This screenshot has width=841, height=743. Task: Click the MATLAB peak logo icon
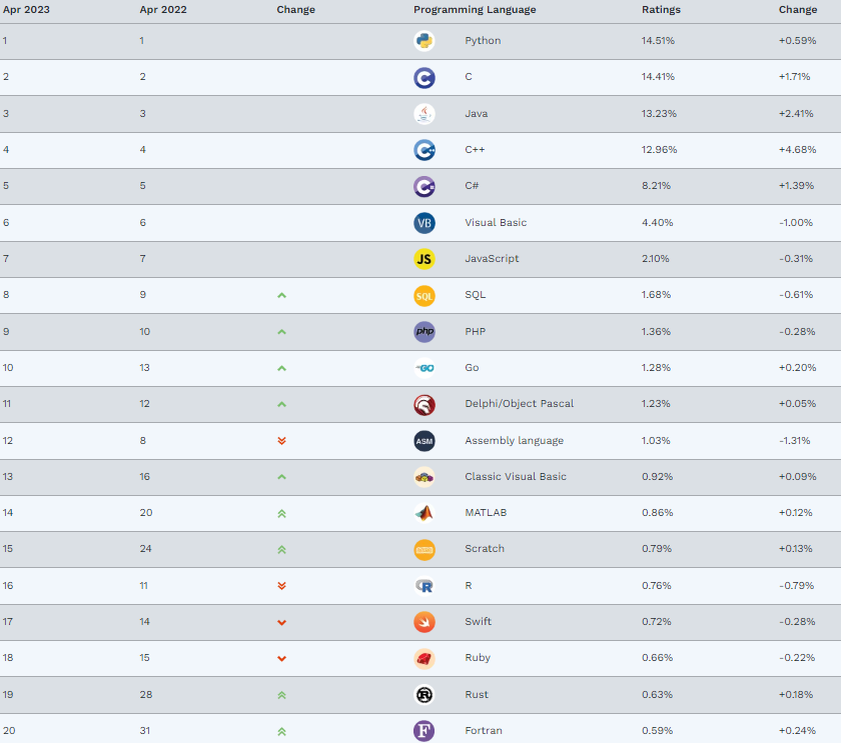(x=424, y=513)
